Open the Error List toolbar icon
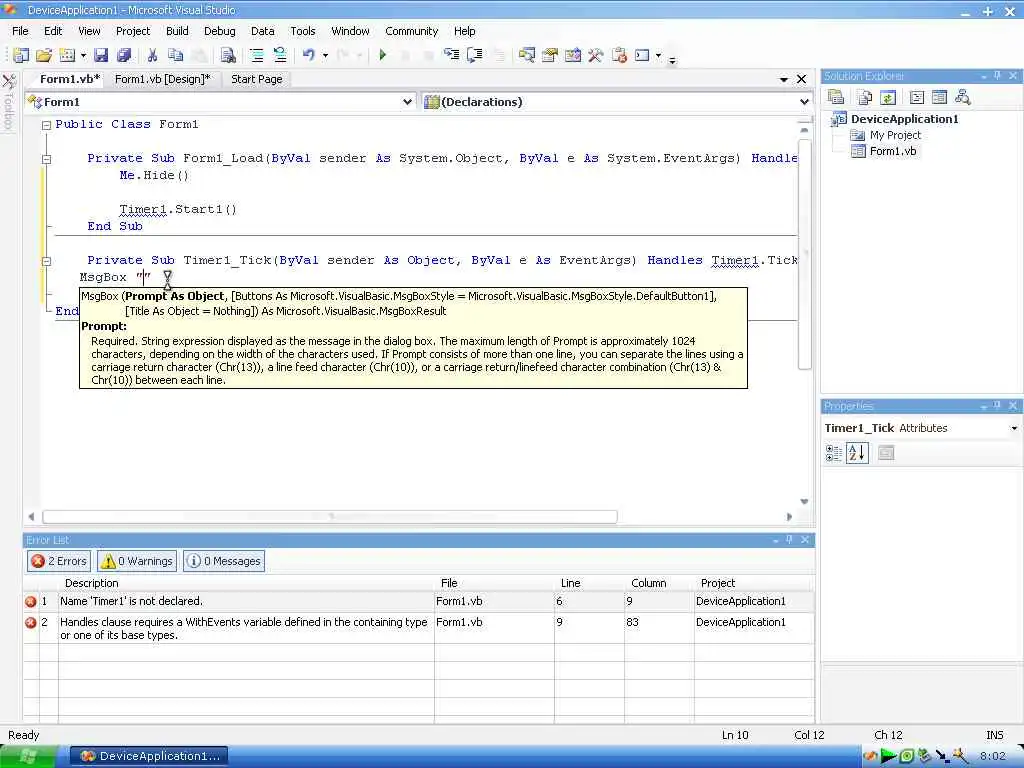Screen dimensions: 1024x768 [x=619, y=56]
